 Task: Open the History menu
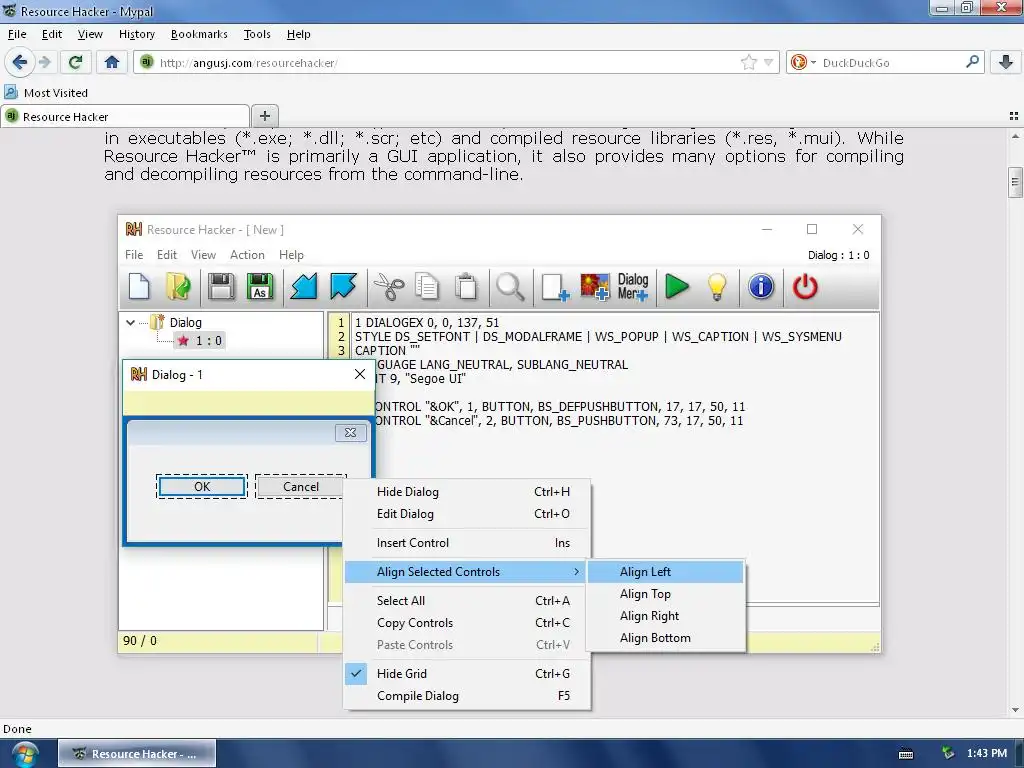click(136, 34)
